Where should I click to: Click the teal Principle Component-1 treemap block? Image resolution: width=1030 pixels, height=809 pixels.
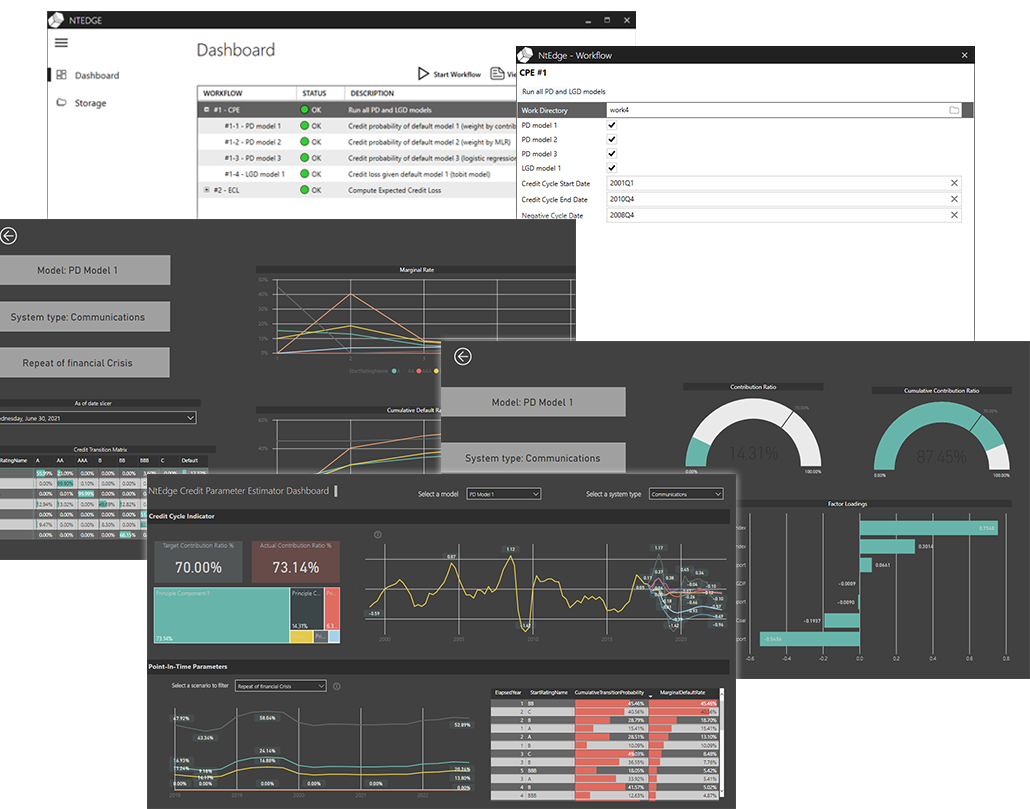221,615
